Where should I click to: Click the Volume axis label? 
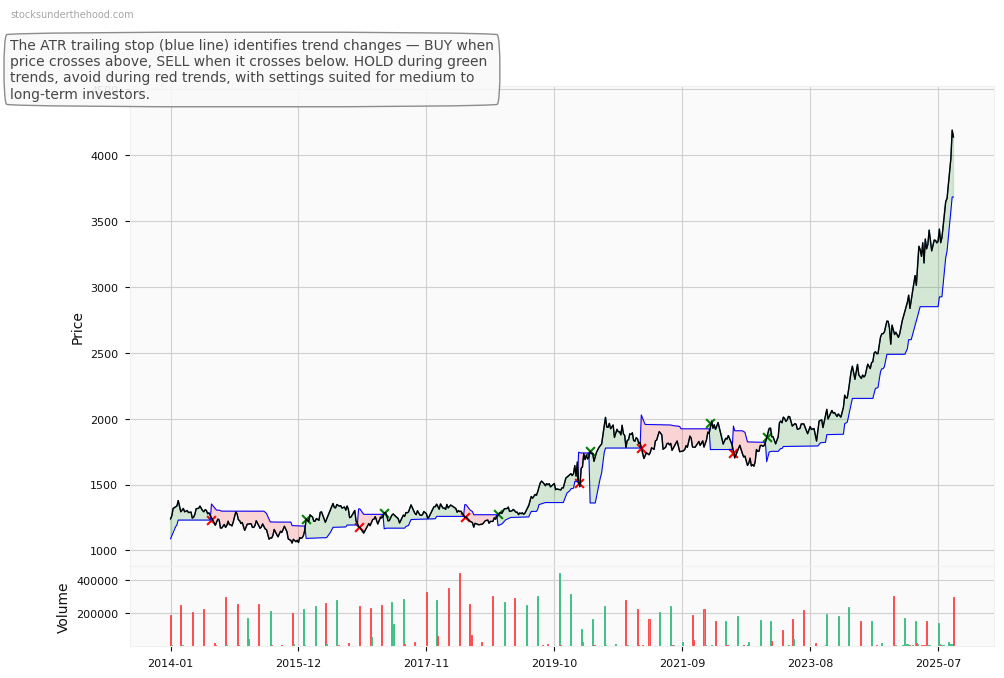coord(63,608)
